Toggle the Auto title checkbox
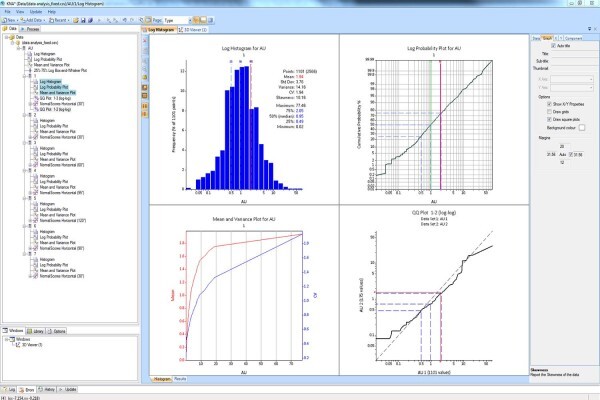Image resolution: width=600 pixels, height=400 pixels. pos(553,46)
